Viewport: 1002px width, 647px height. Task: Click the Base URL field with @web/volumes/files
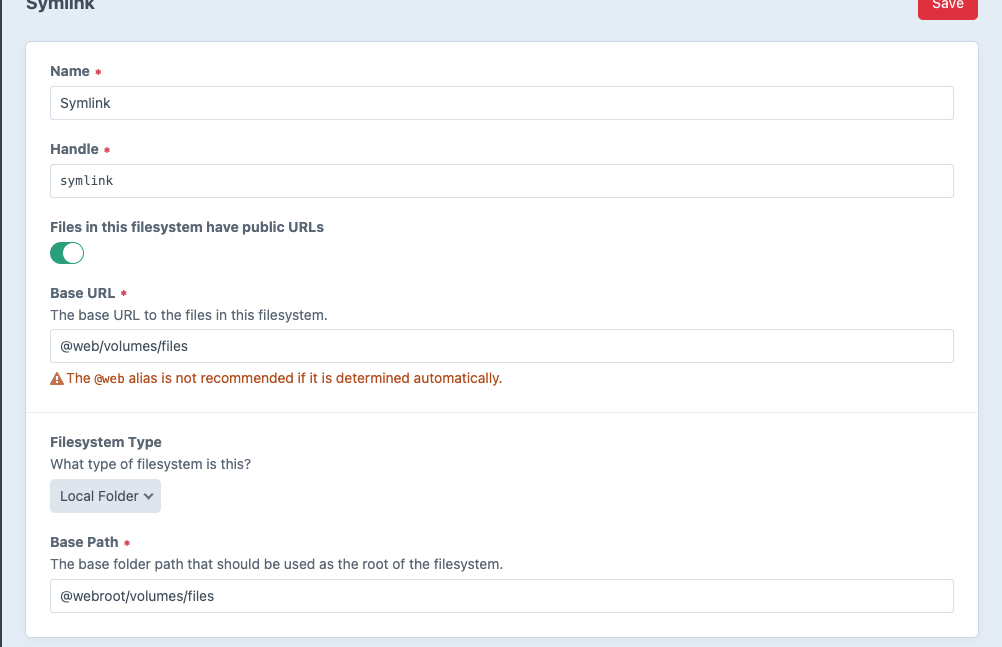500,345
